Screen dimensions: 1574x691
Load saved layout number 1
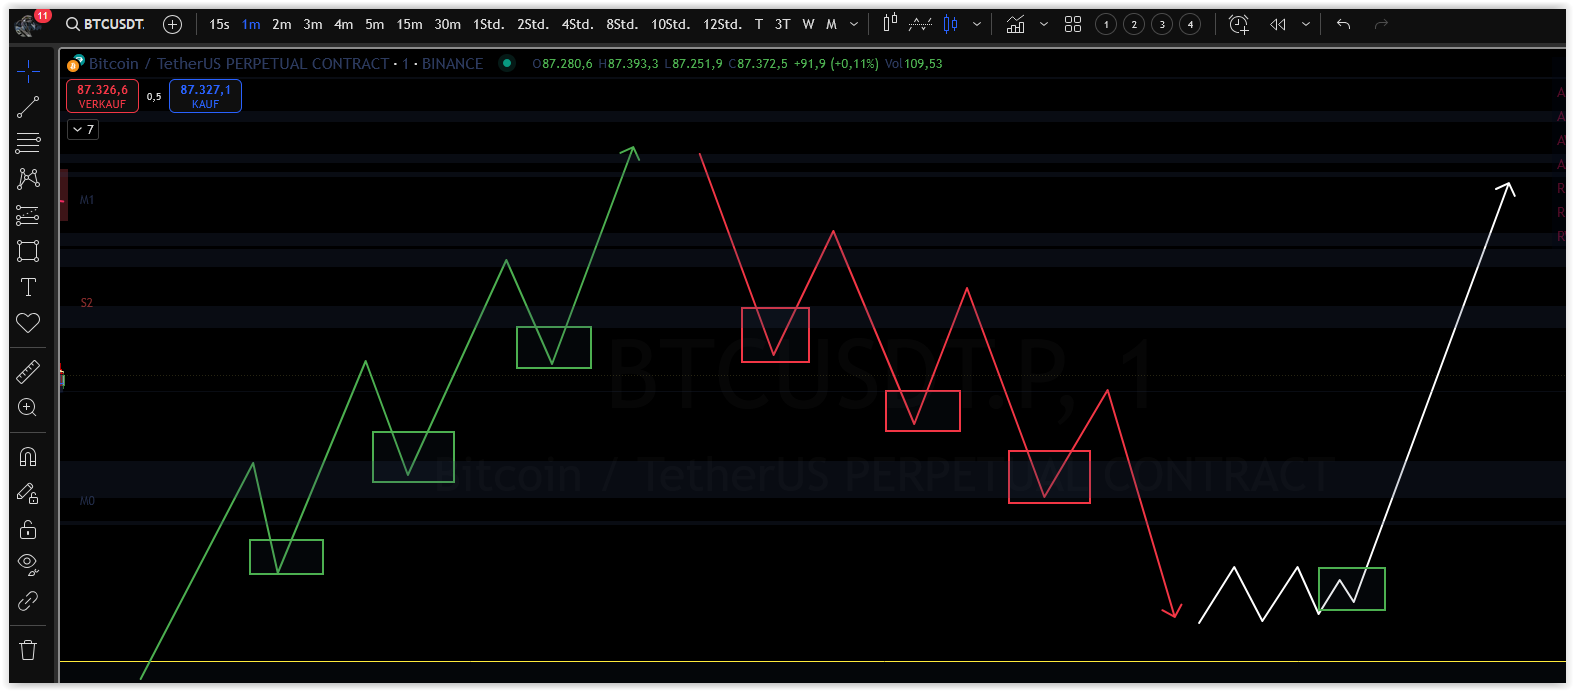point(1106,24)
